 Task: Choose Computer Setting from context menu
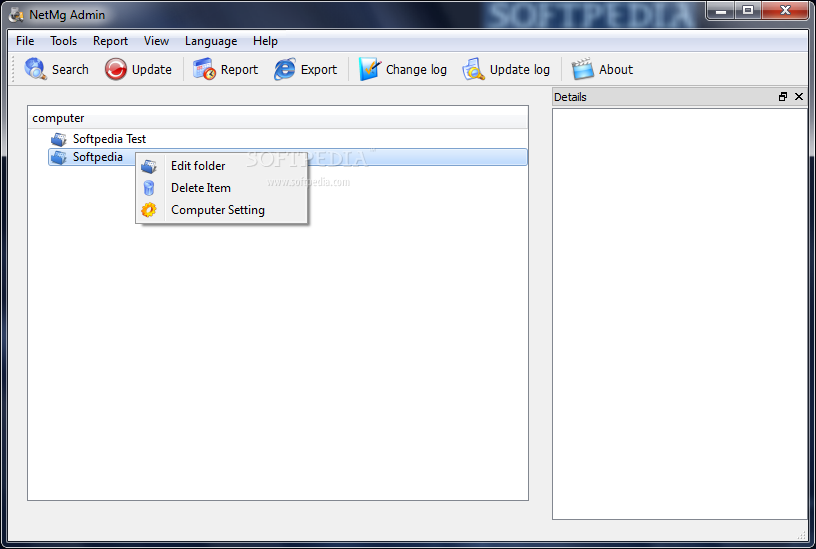(x=221, y=210)
